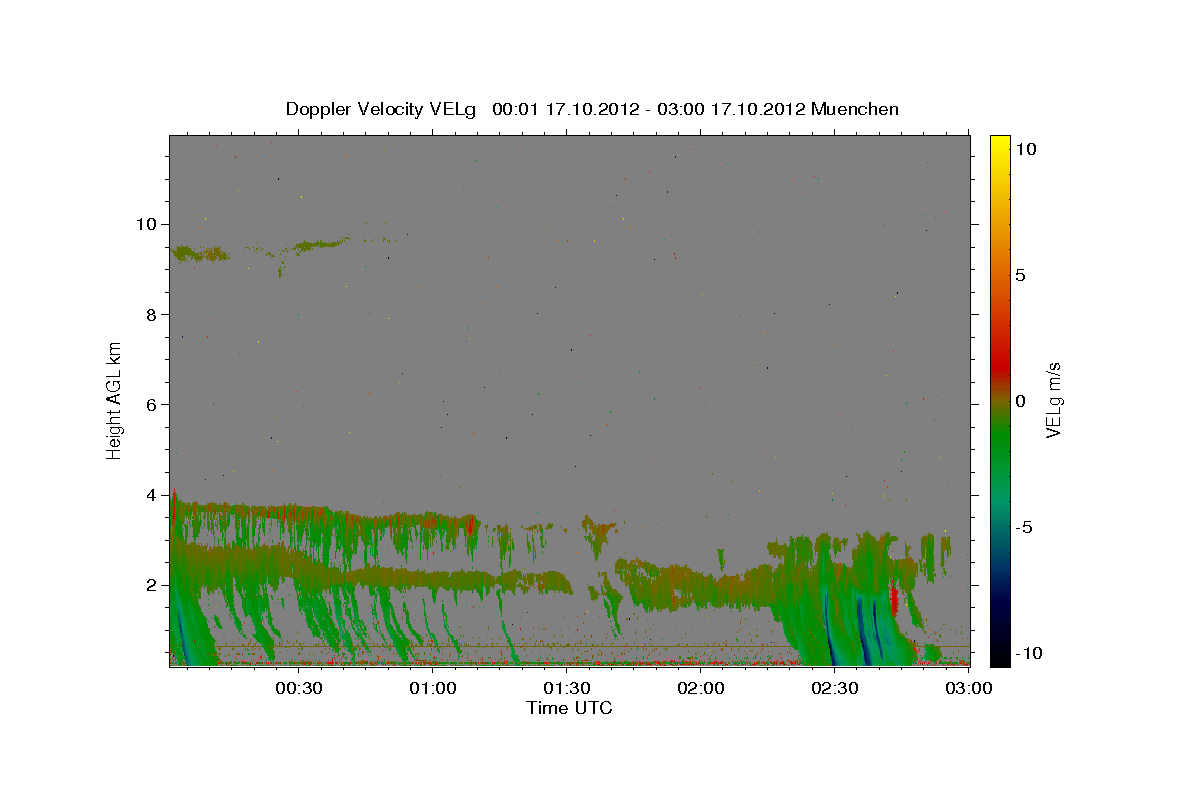Viewport: 1200px width, 800px height.
Task: Click the "02:00" time tick label
Action: tap(701, 688)
